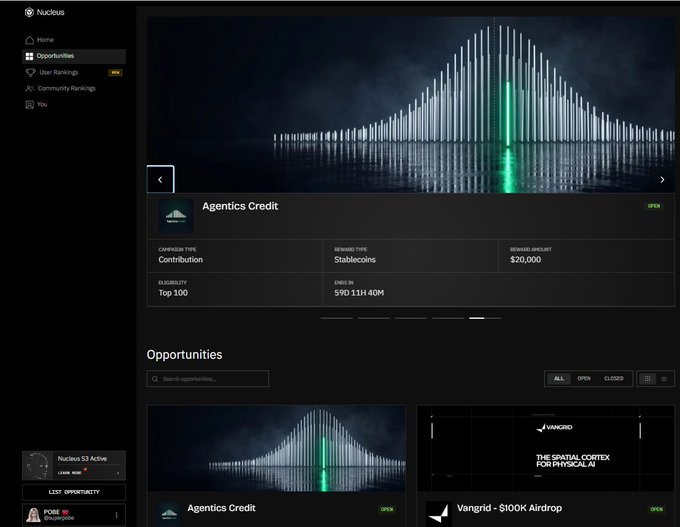The width and height of the screenshot is (680, 527).
Task: Click the Top 100 eligibility value
Action: click(173, 293)
